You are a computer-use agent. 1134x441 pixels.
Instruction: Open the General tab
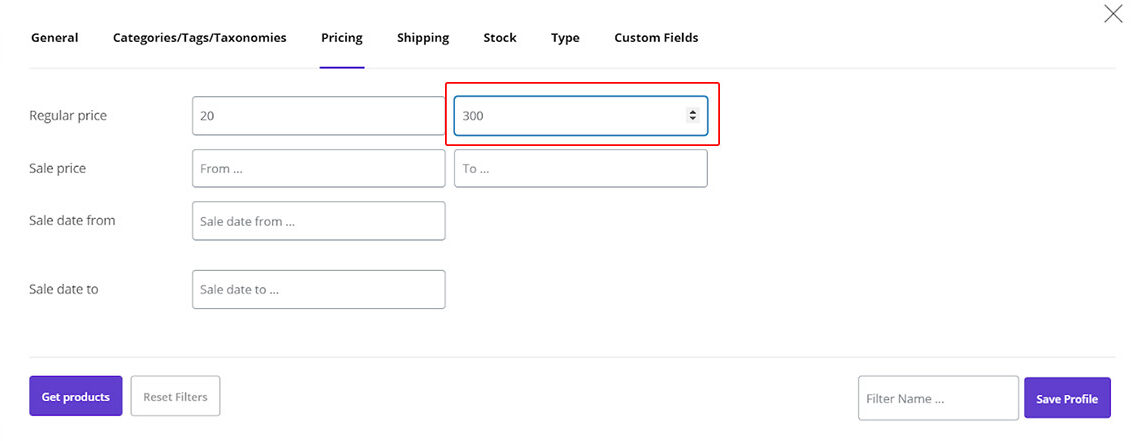point(54,38)
